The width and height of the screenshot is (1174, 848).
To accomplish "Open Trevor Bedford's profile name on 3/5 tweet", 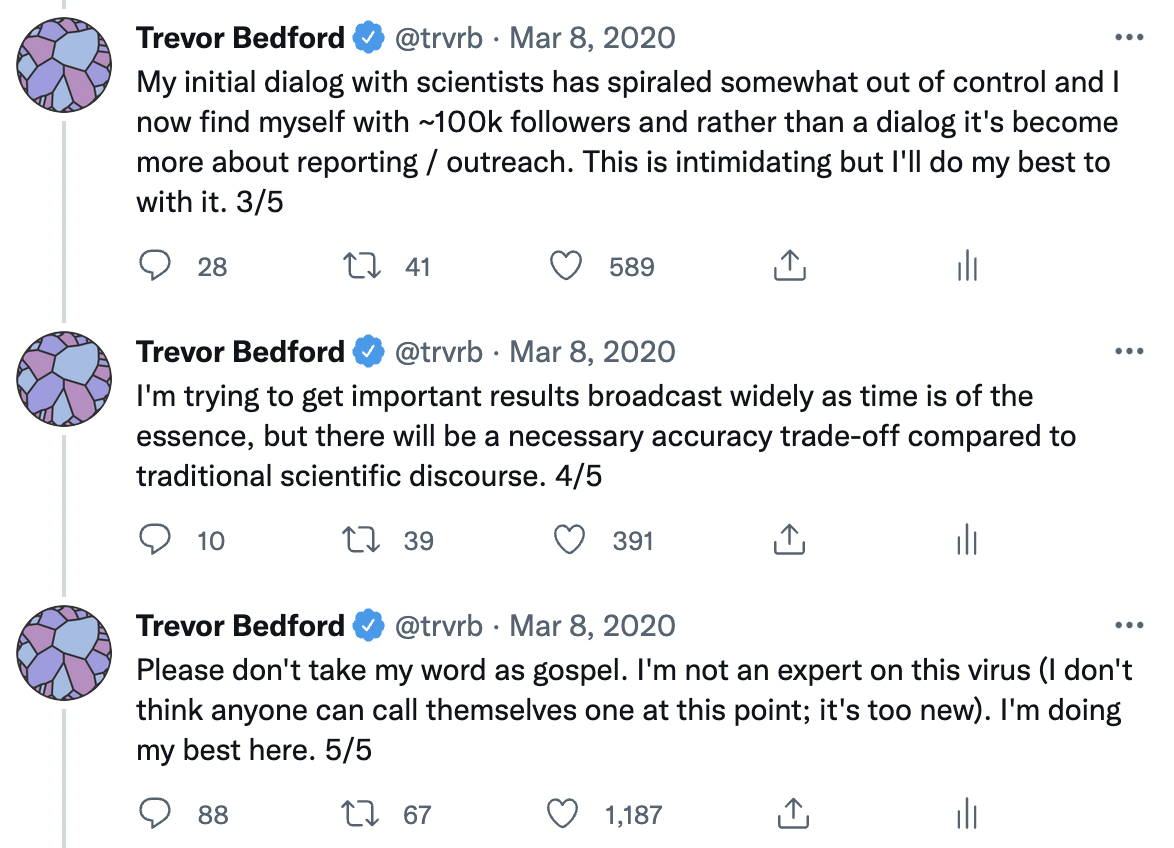I will pyautogui.click(x=240, y=38).
